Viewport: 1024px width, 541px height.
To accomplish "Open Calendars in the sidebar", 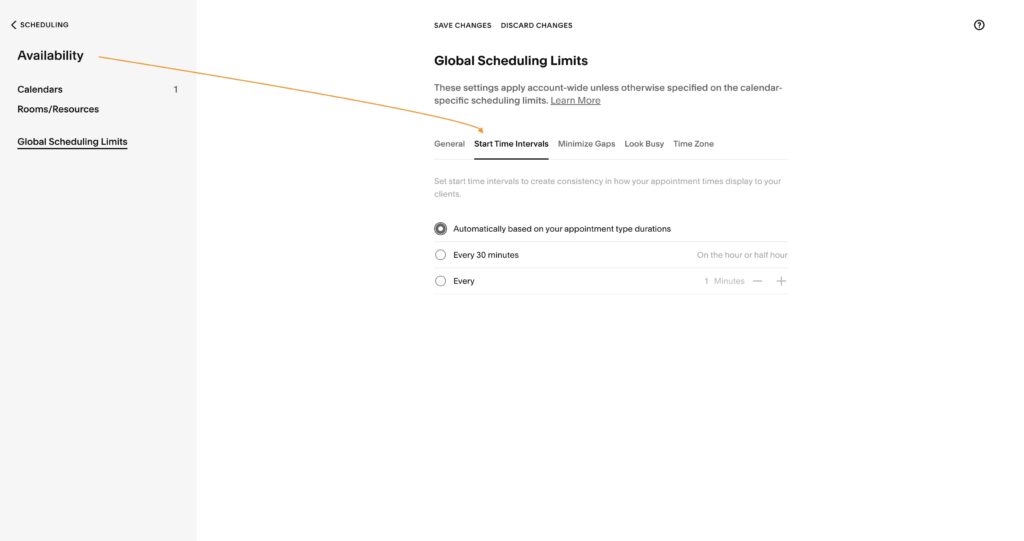I will point(40,90).
